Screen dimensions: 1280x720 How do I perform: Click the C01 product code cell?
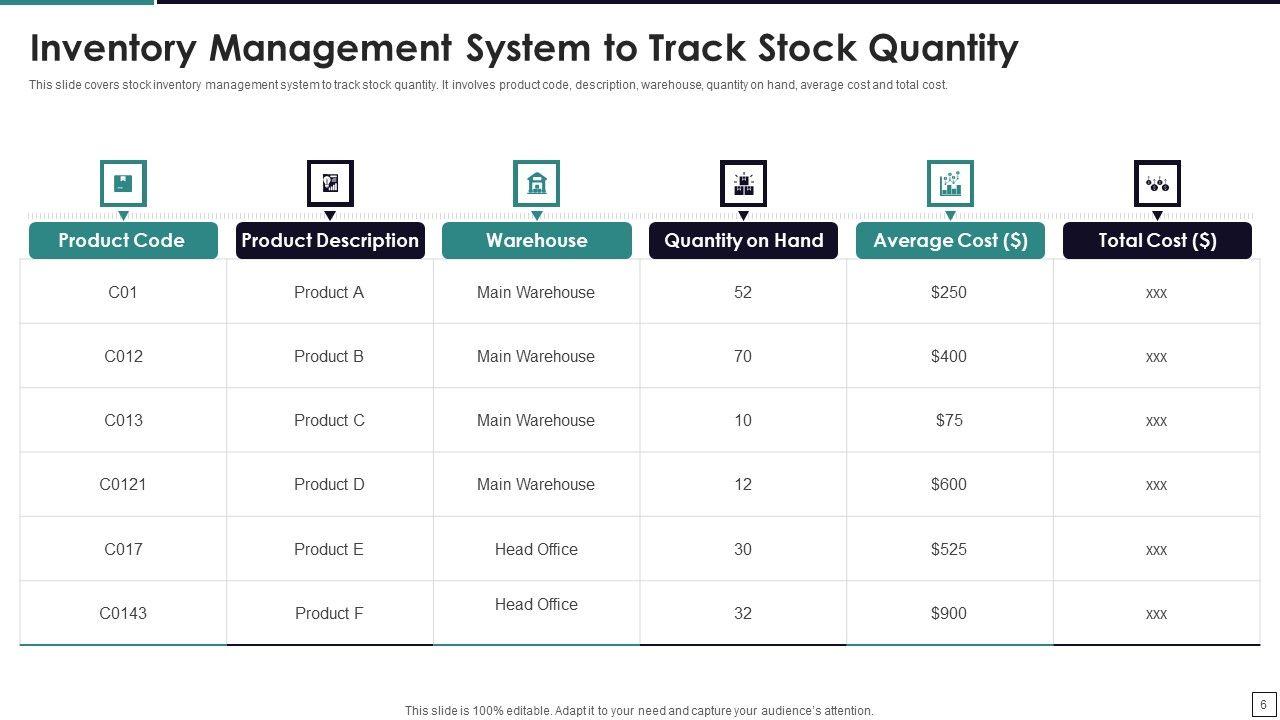(x=123, y=293)
